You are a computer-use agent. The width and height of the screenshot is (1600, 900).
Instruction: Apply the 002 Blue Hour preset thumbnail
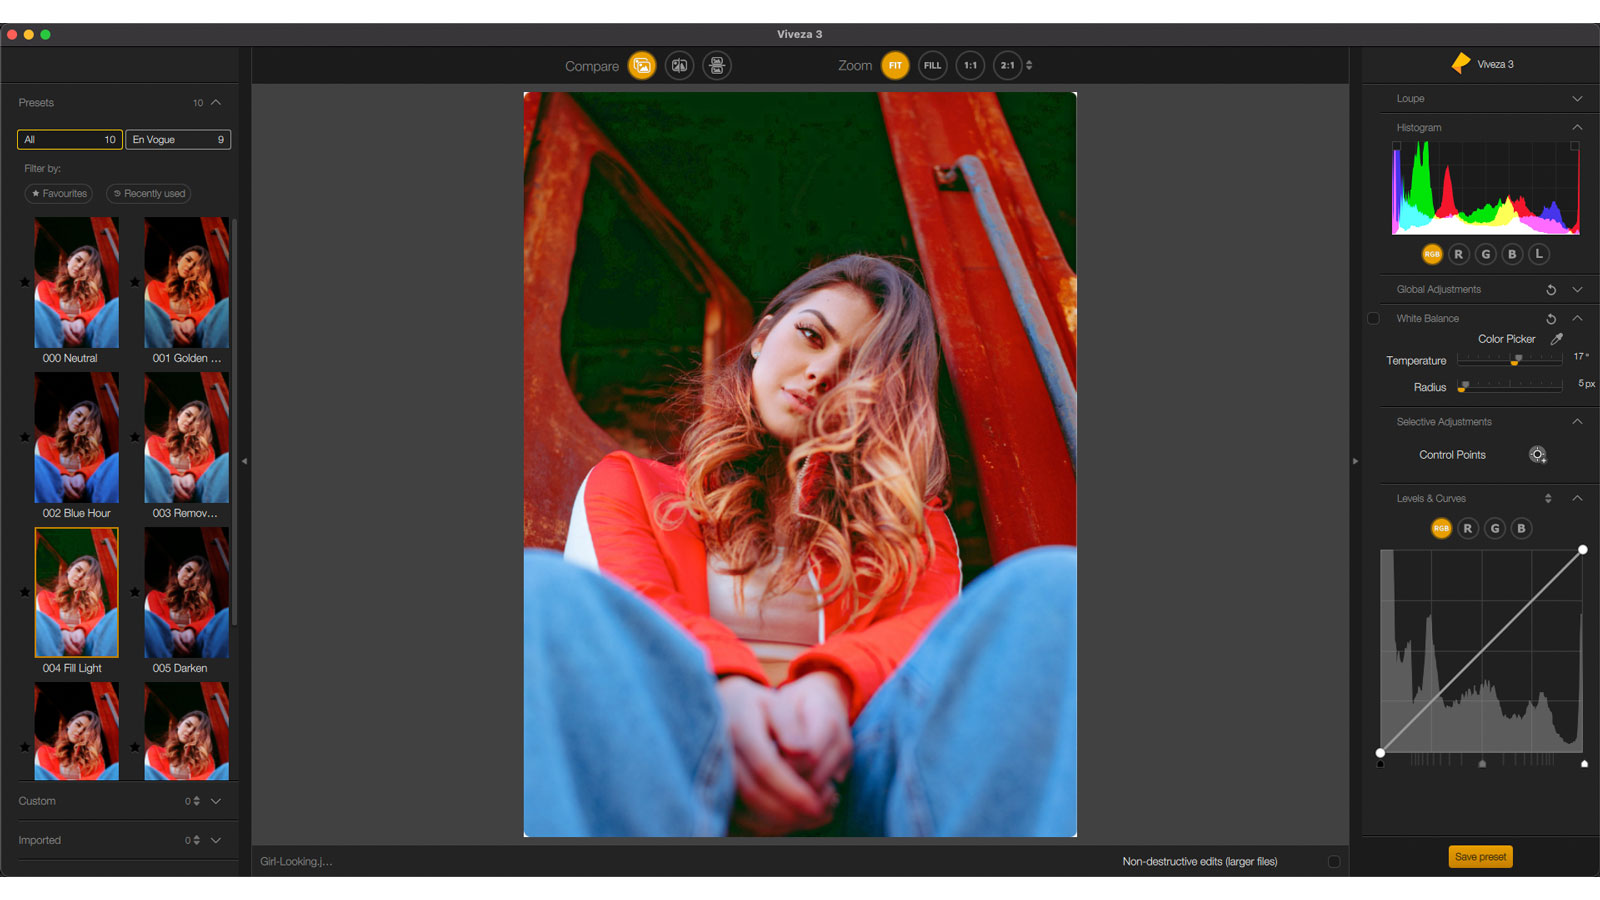[77, 438]
